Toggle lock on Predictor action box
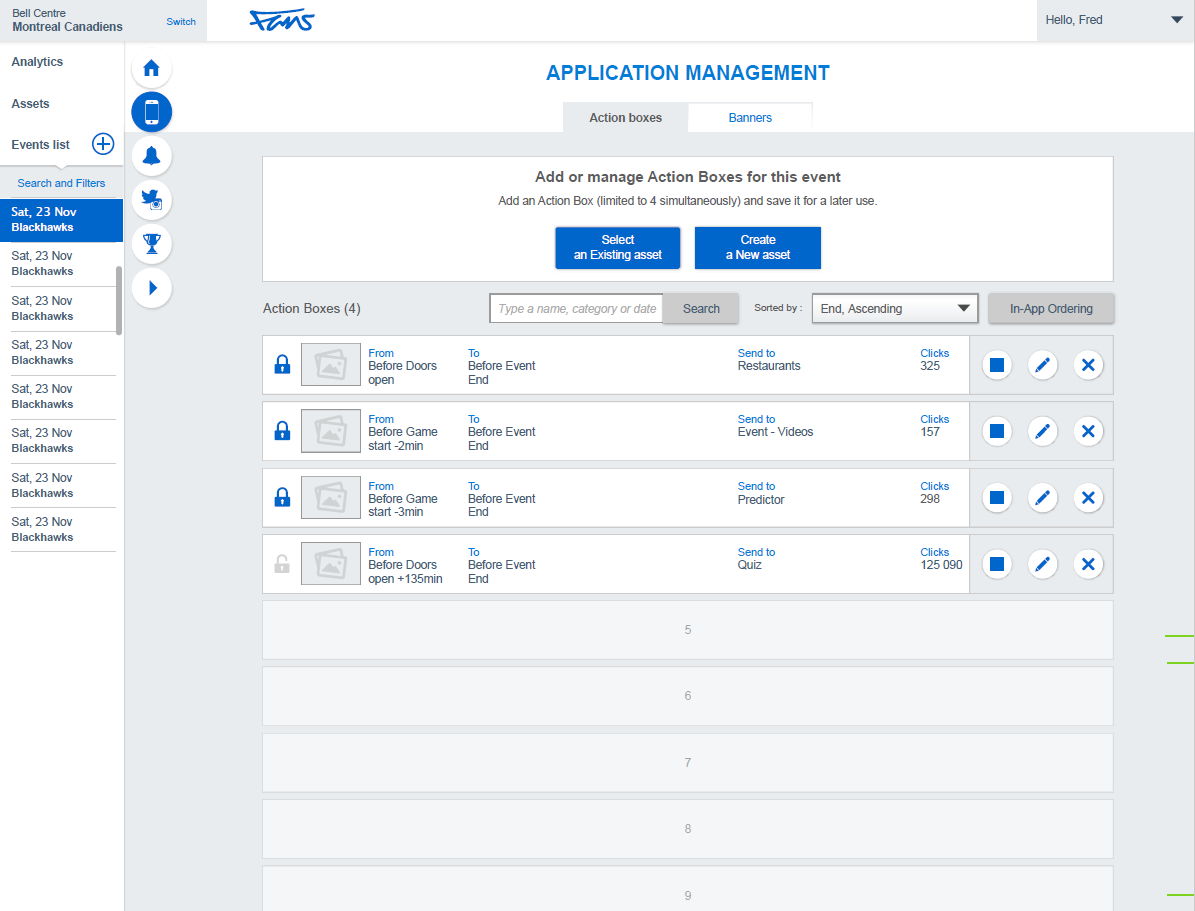 point(282,497)
